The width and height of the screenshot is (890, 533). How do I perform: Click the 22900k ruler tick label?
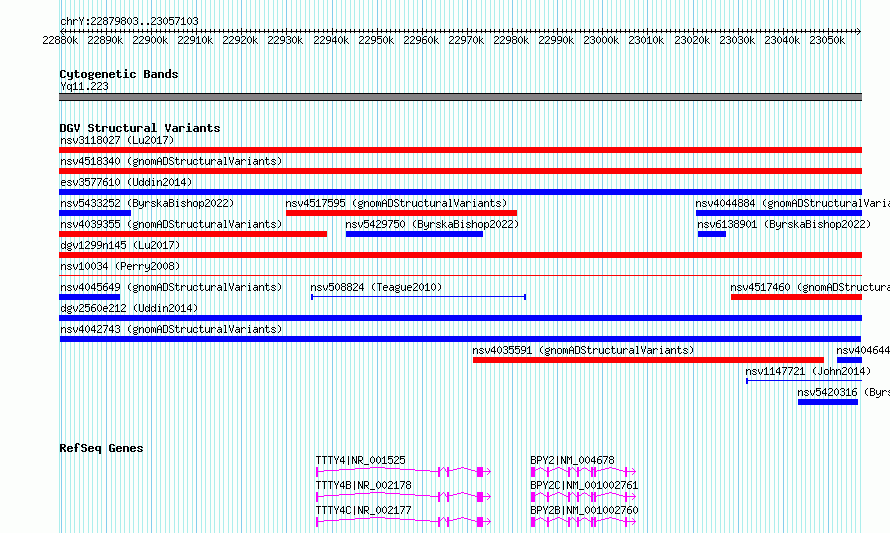(x=150, y=40)
